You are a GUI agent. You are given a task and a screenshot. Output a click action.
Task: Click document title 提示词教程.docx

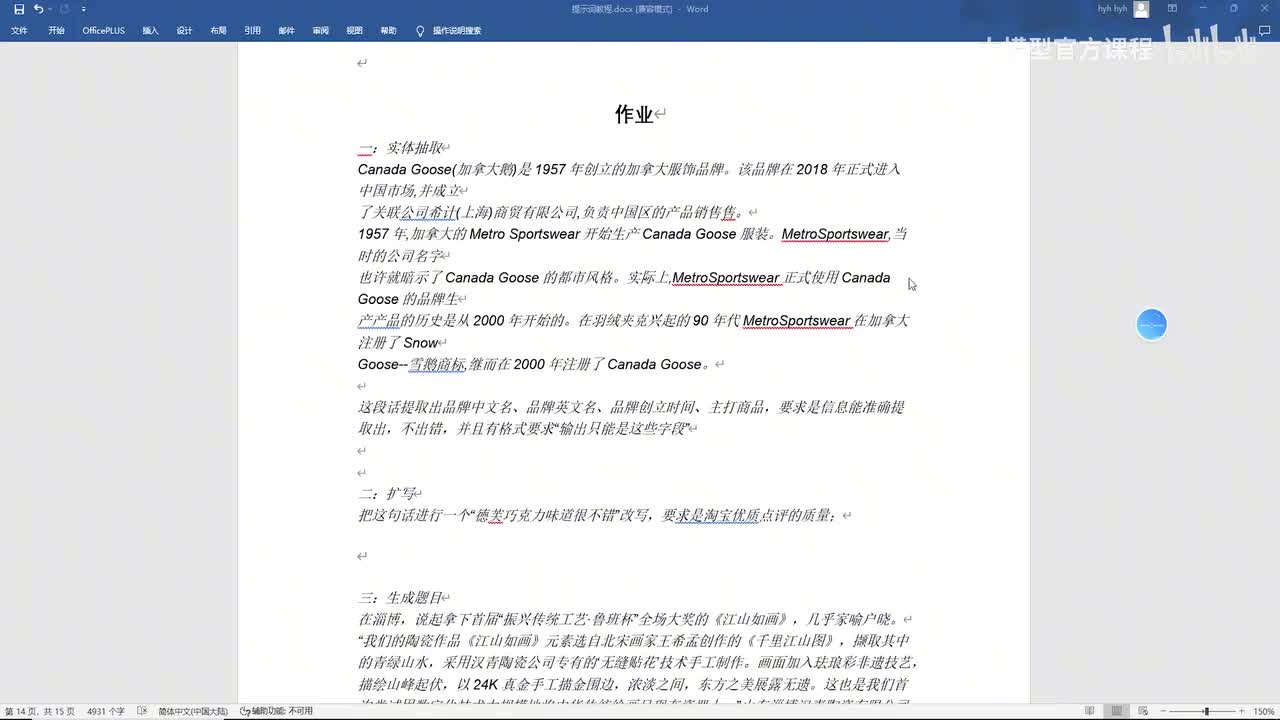605,9
